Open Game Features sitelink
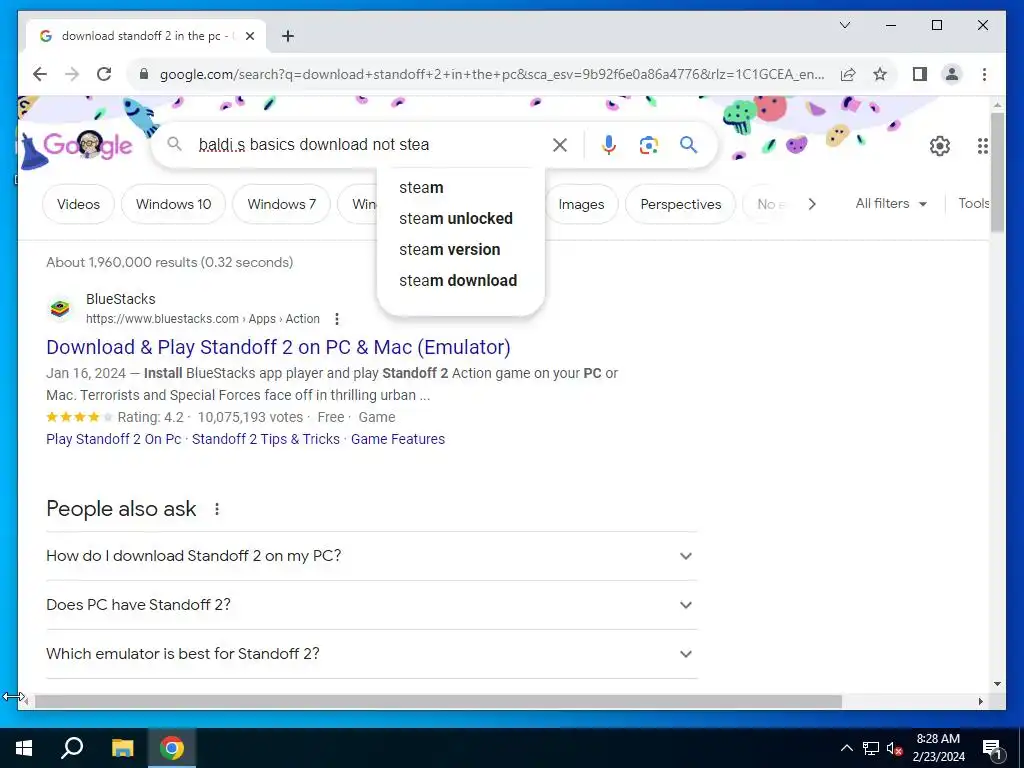This screenshot has height=768, width=1024. (398, 440)
